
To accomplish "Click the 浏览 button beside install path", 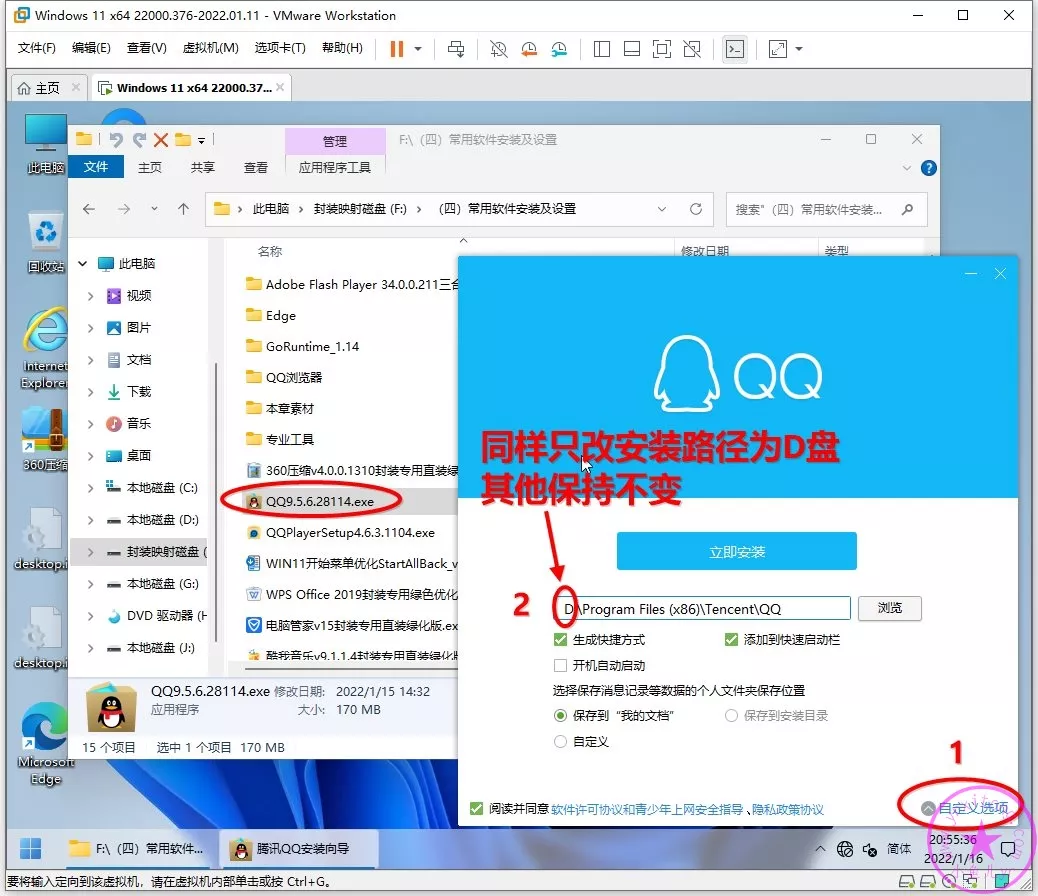I will coord(889,608).
